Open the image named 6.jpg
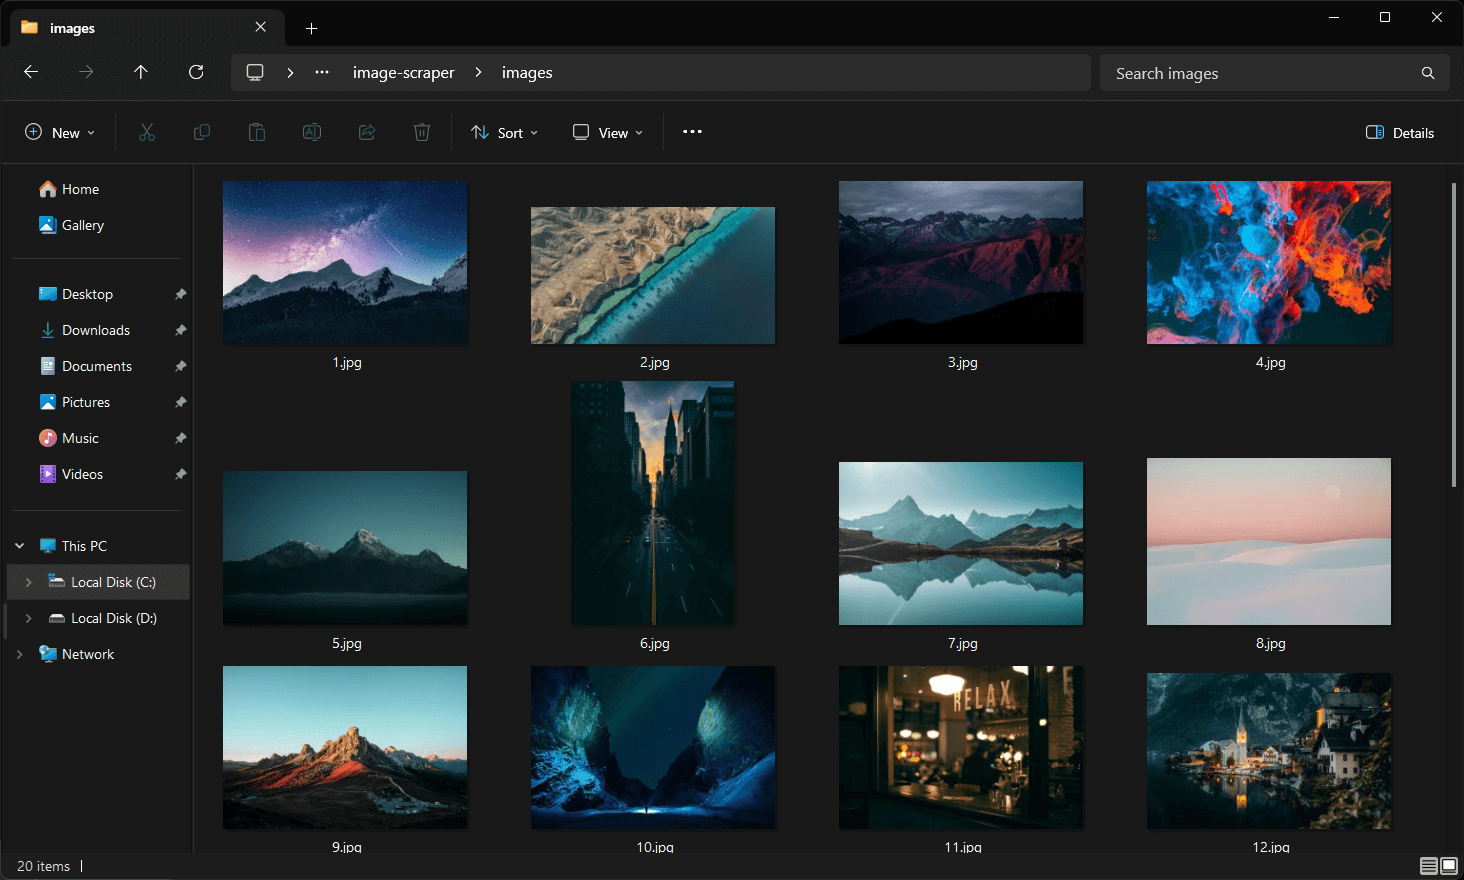Viewport: 1464px width, 880px height. pos(652,503)
